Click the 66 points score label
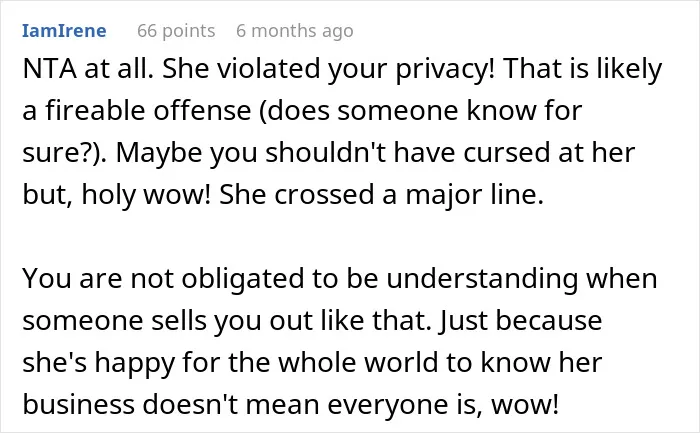This screenshot has height=433, width=700. click(x=176, y=31)
